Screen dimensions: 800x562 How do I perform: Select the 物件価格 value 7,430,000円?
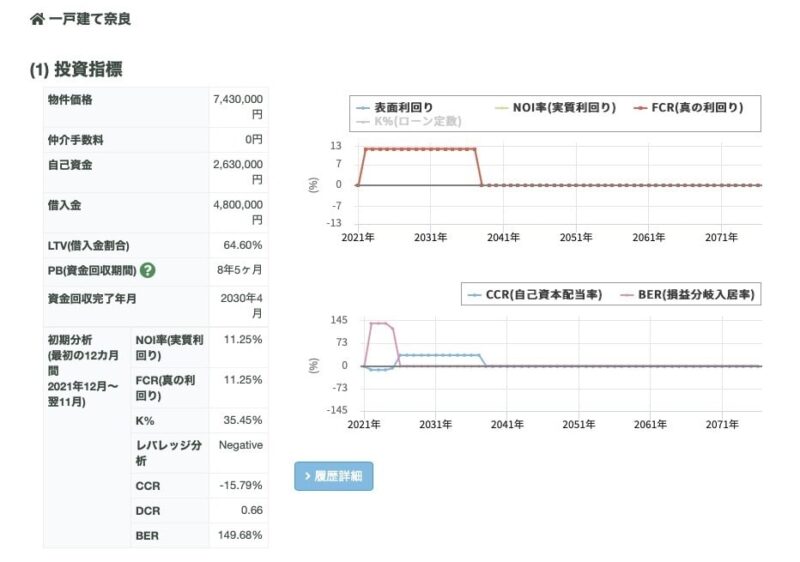[x=238, y=107]
